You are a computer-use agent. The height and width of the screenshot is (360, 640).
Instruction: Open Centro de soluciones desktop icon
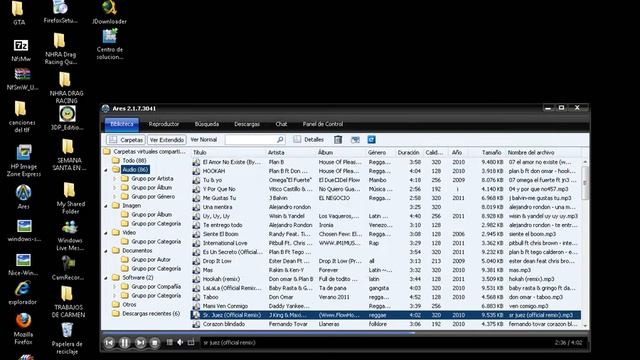pos(110,44)
